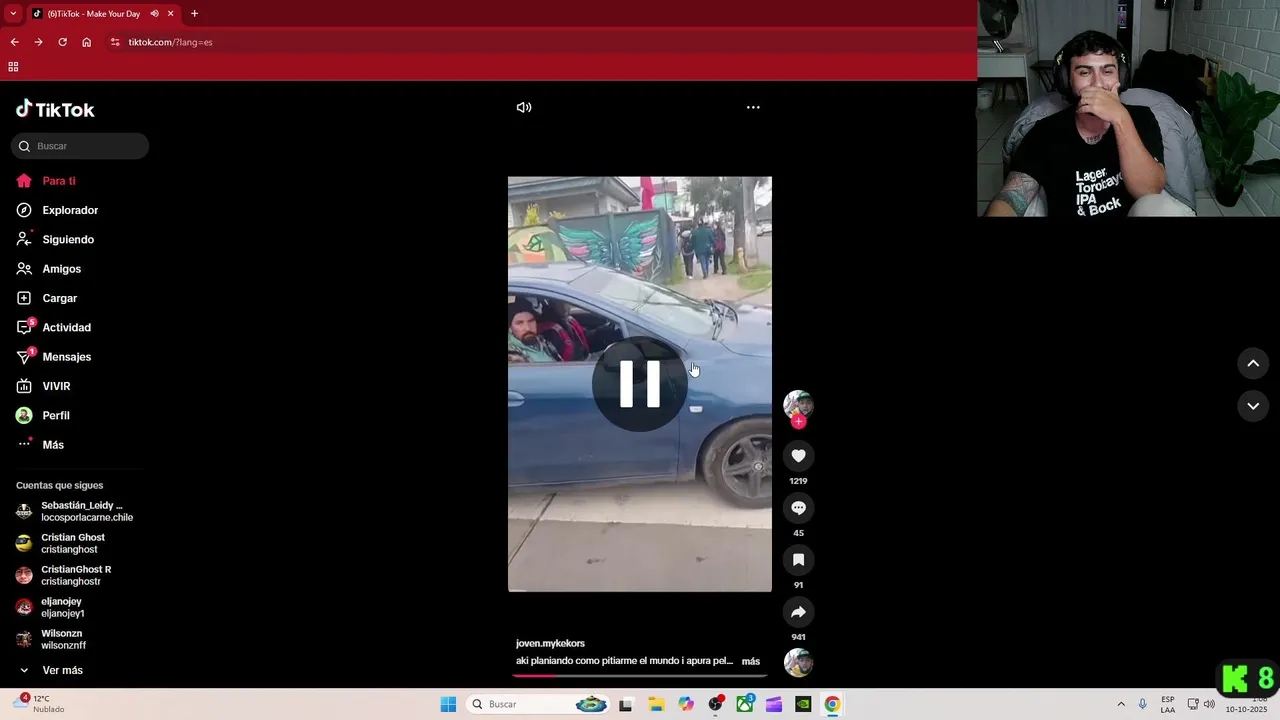Viewport: 1280px width, 720px height.
Task: Open Copilot from taskbar
Action: (686, 704)
